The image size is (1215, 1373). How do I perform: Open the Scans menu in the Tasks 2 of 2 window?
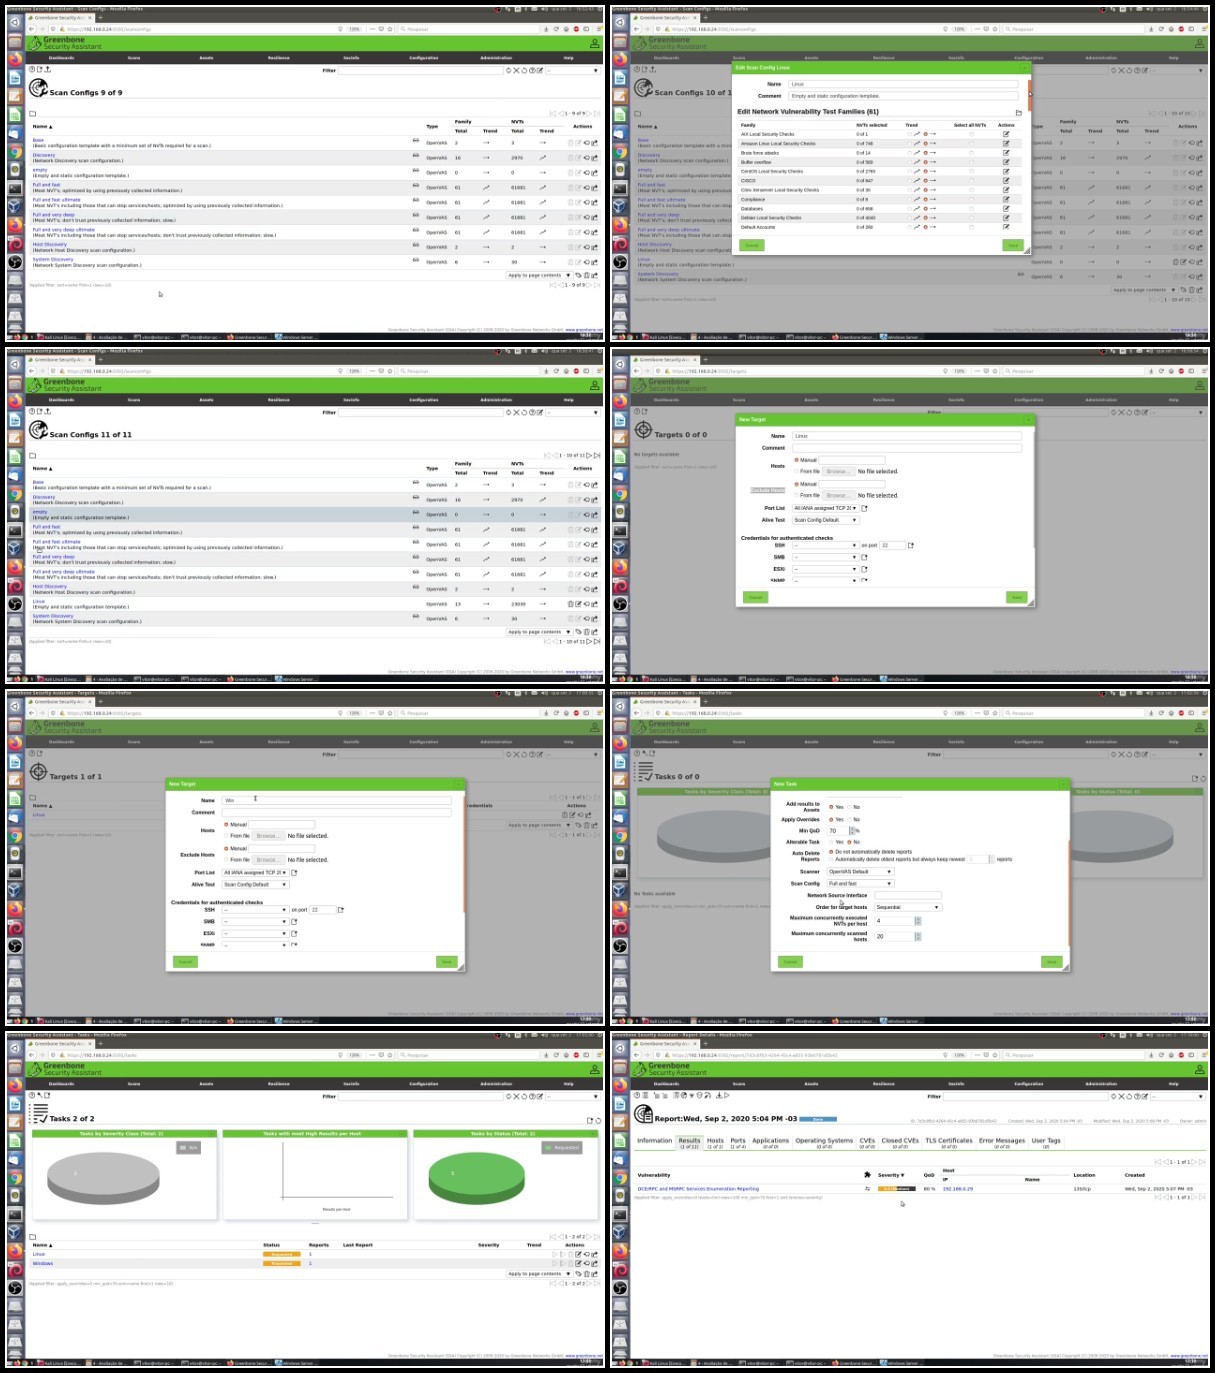click(x=134, y=1083)
